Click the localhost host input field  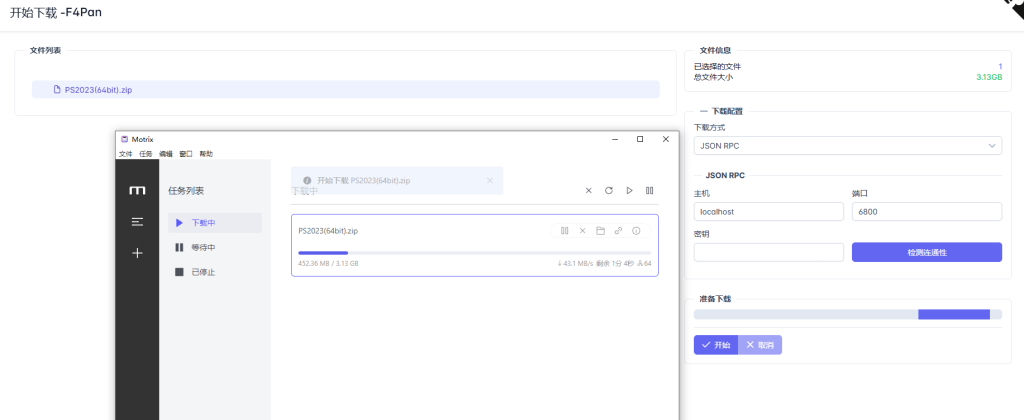tap(769, 212)
